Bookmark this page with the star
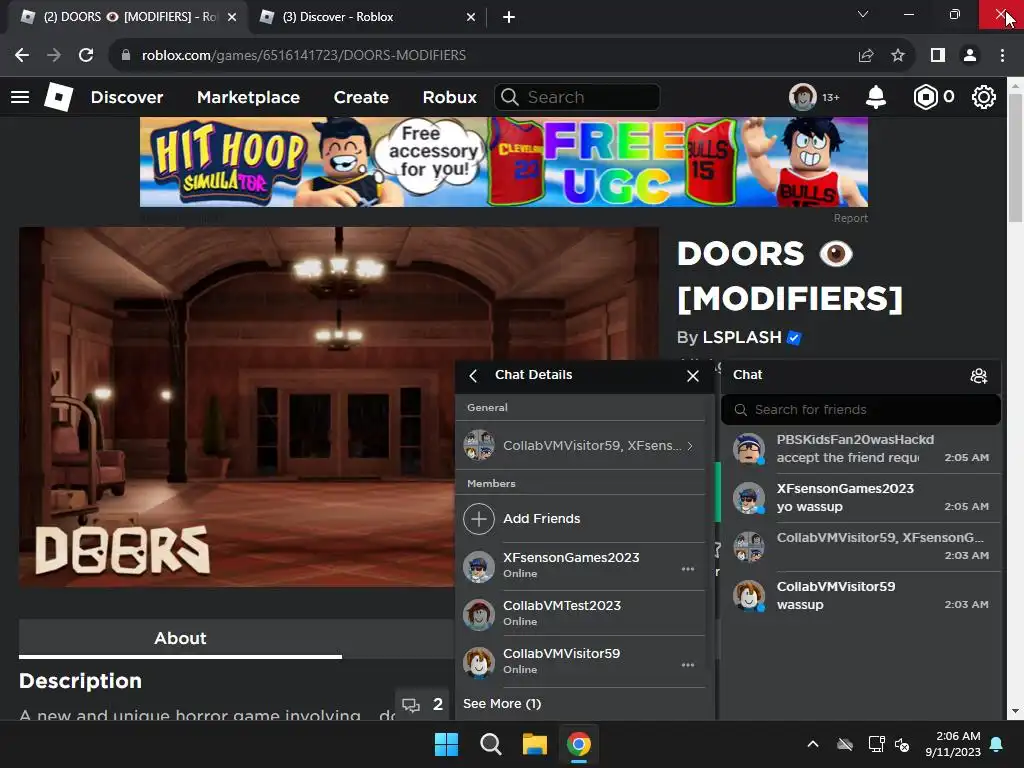This screenshot has width=1024, height=768. pos(898,56)
